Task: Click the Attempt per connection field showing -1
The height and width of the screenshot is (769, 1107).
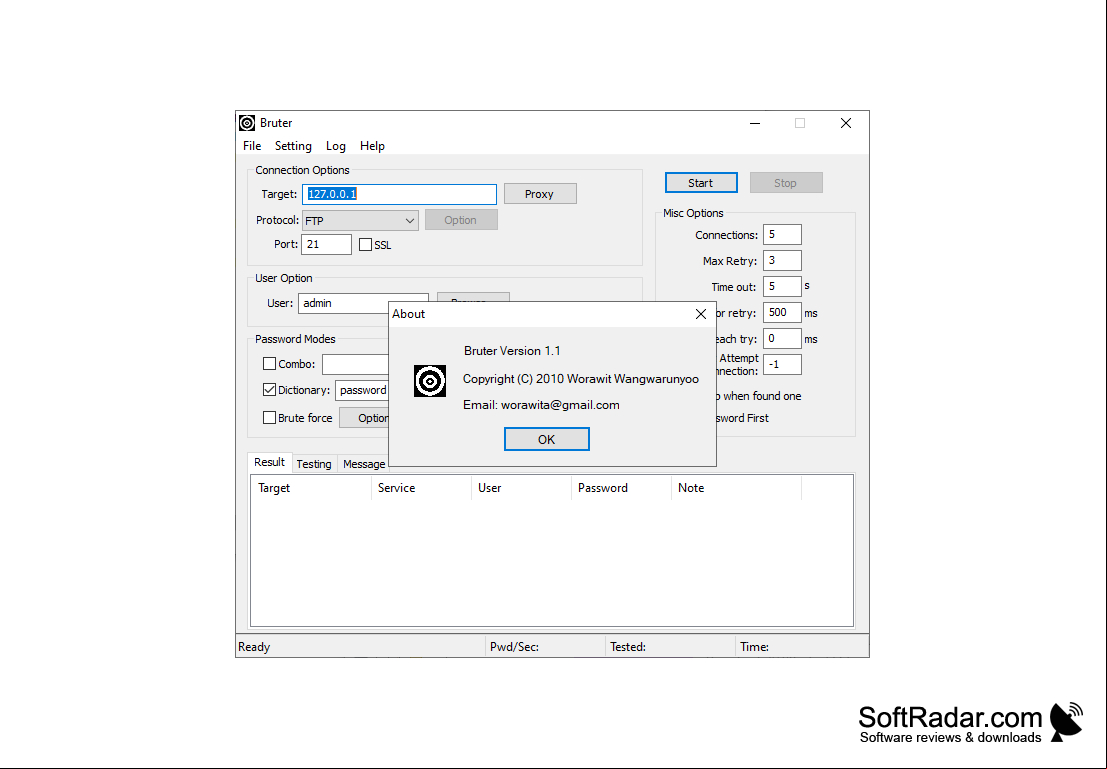Action: (782, 365)
